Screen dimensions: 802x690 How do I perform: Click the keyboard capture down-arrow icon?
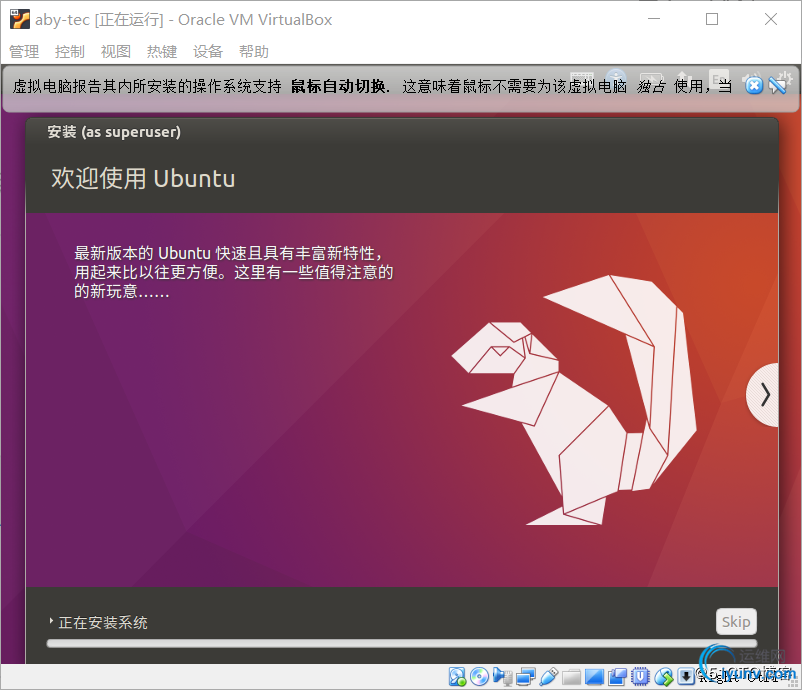click(x=686, y=677)
